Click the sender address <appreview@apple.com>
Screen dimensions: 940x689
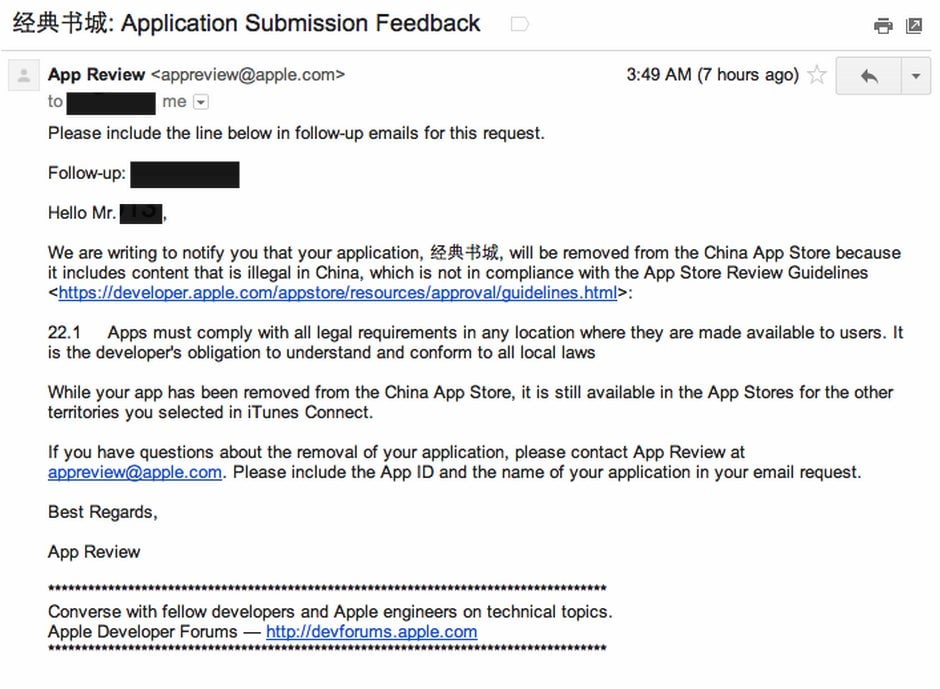coord(248,74)
